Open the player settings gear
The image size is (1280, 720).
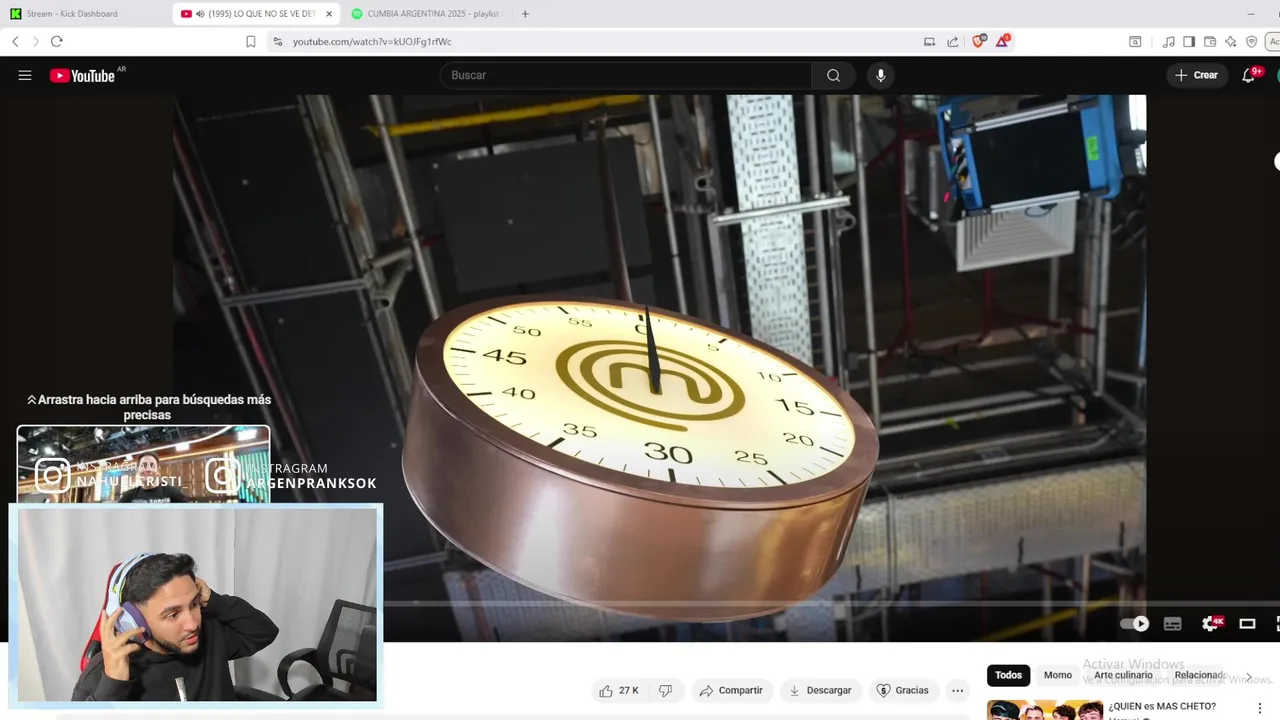point(1211,623)
